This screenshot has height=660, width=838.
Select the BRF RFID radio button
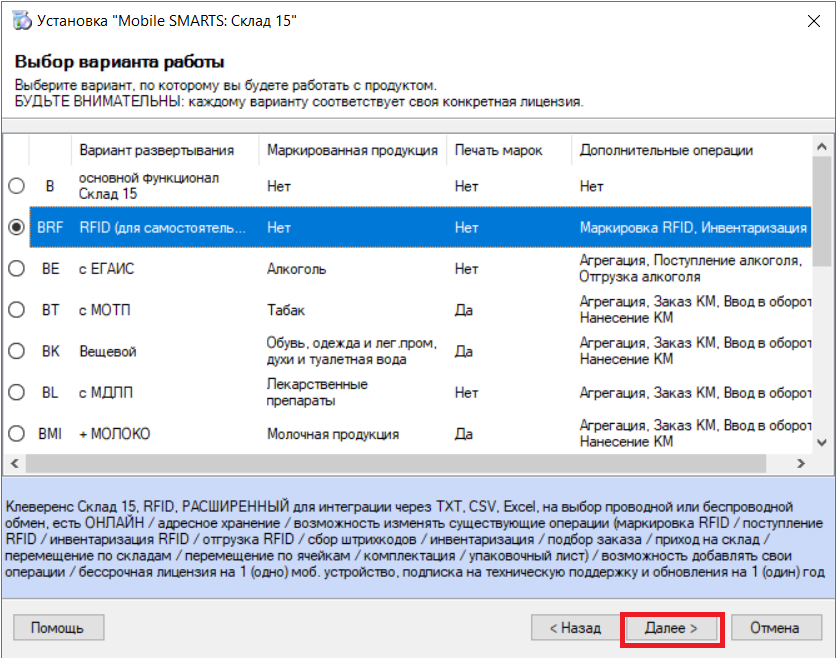tap(17, 227)
